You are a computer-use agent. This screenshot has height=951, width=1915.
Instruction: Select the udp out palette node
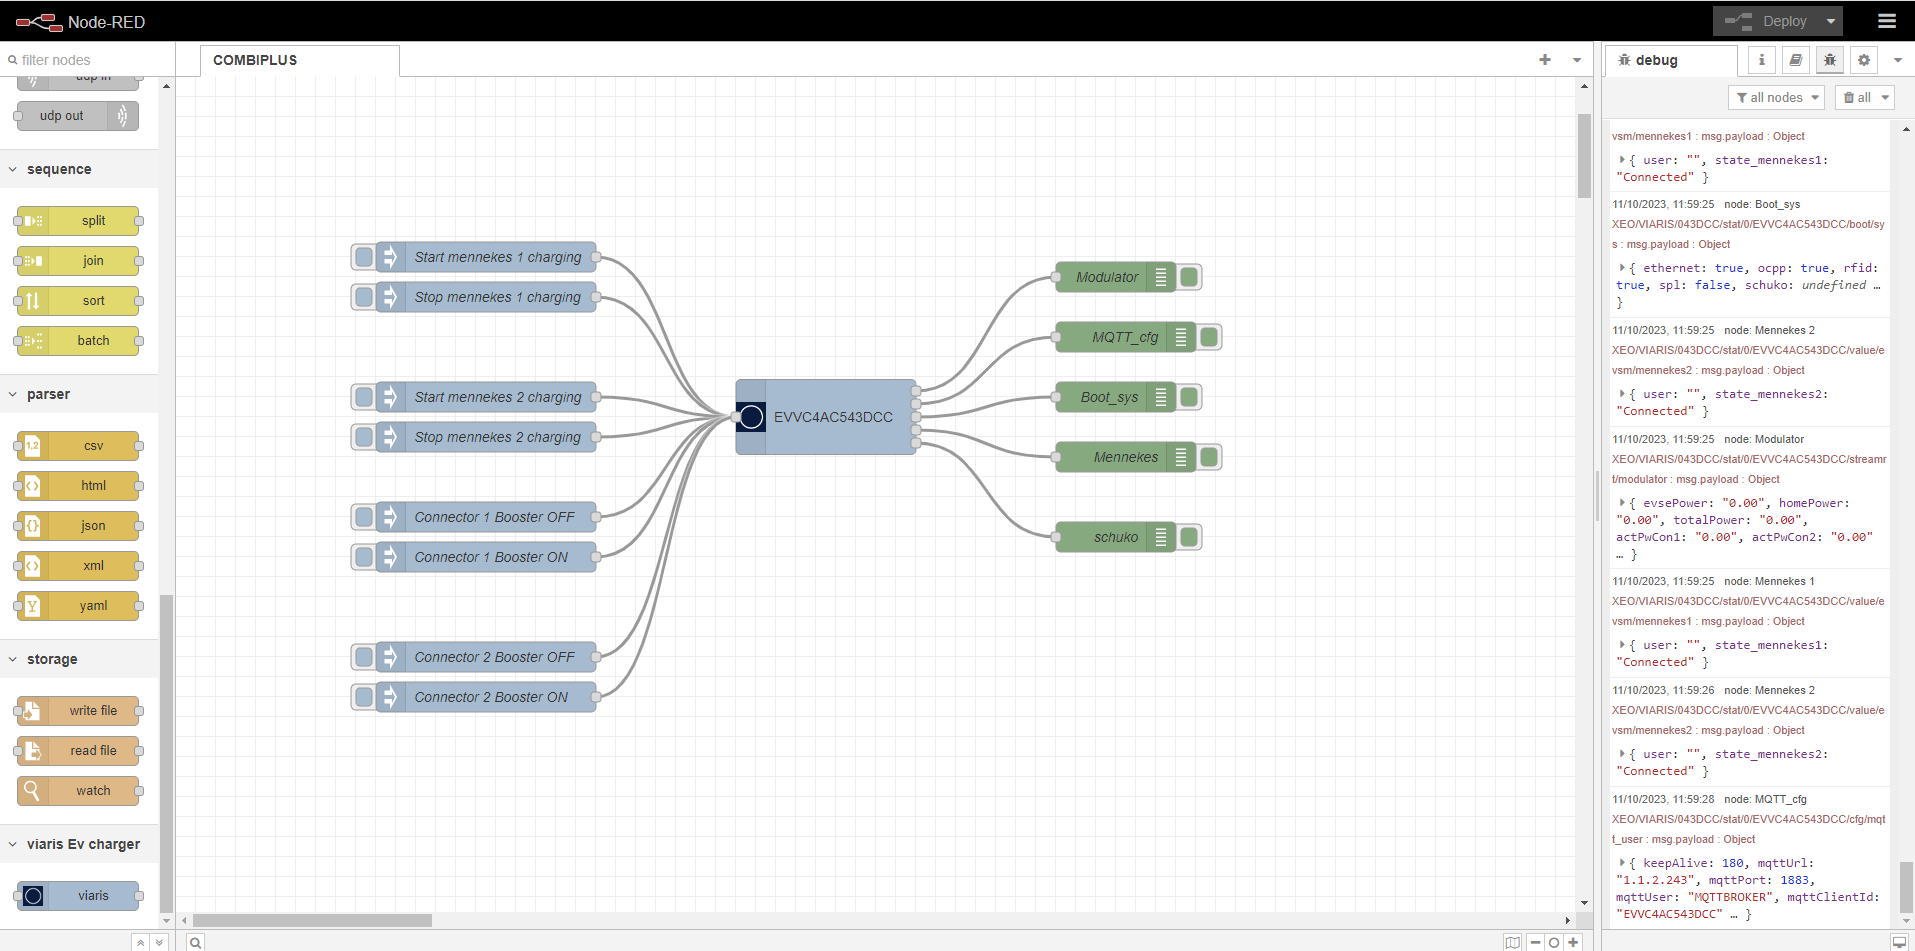tap(78, 116)
